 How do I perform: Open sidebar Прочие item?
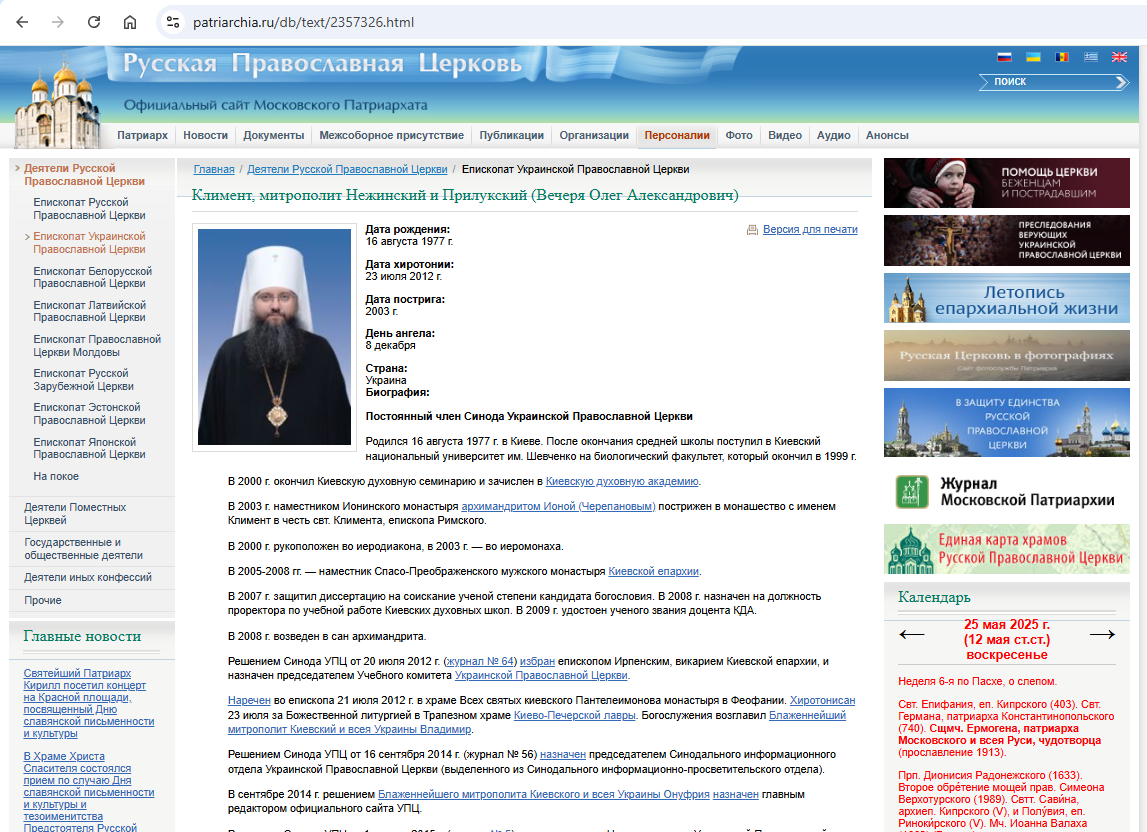(x=42, y=600)
